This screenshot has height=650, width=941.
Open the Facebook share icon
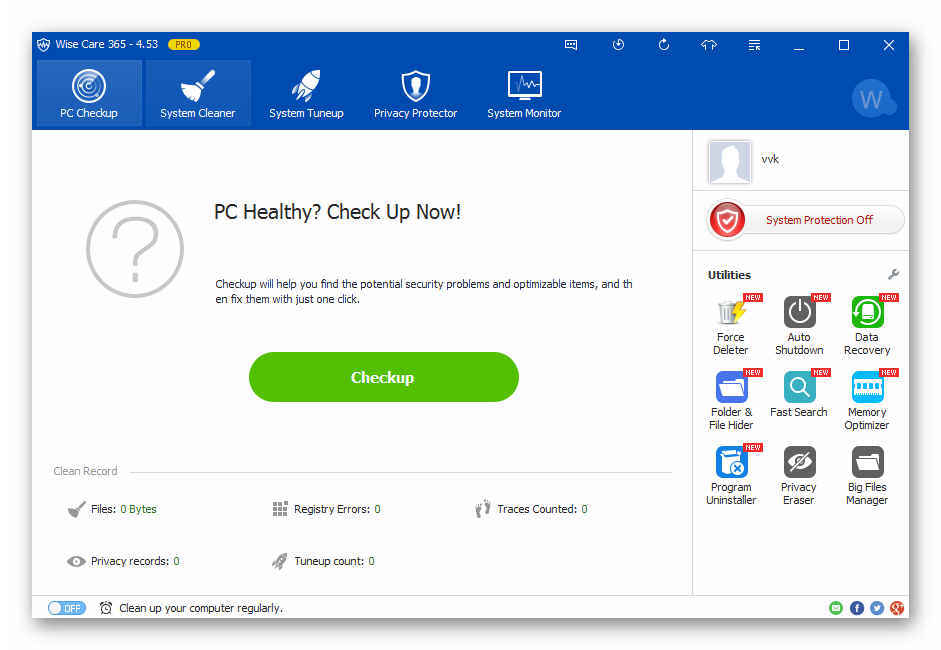click(x=856, y=608)
